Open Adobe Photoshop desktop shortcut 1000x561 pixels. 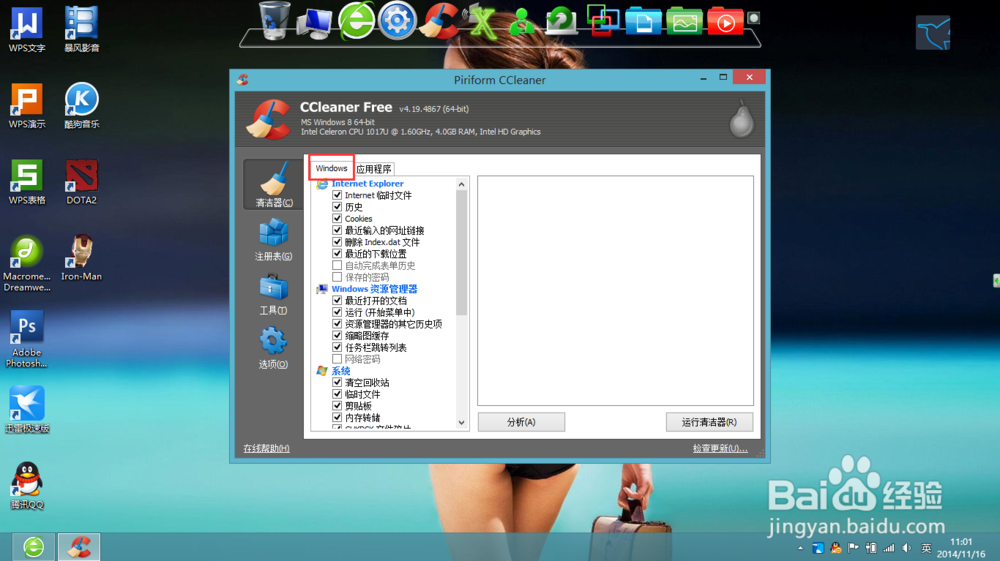(27, 339)
